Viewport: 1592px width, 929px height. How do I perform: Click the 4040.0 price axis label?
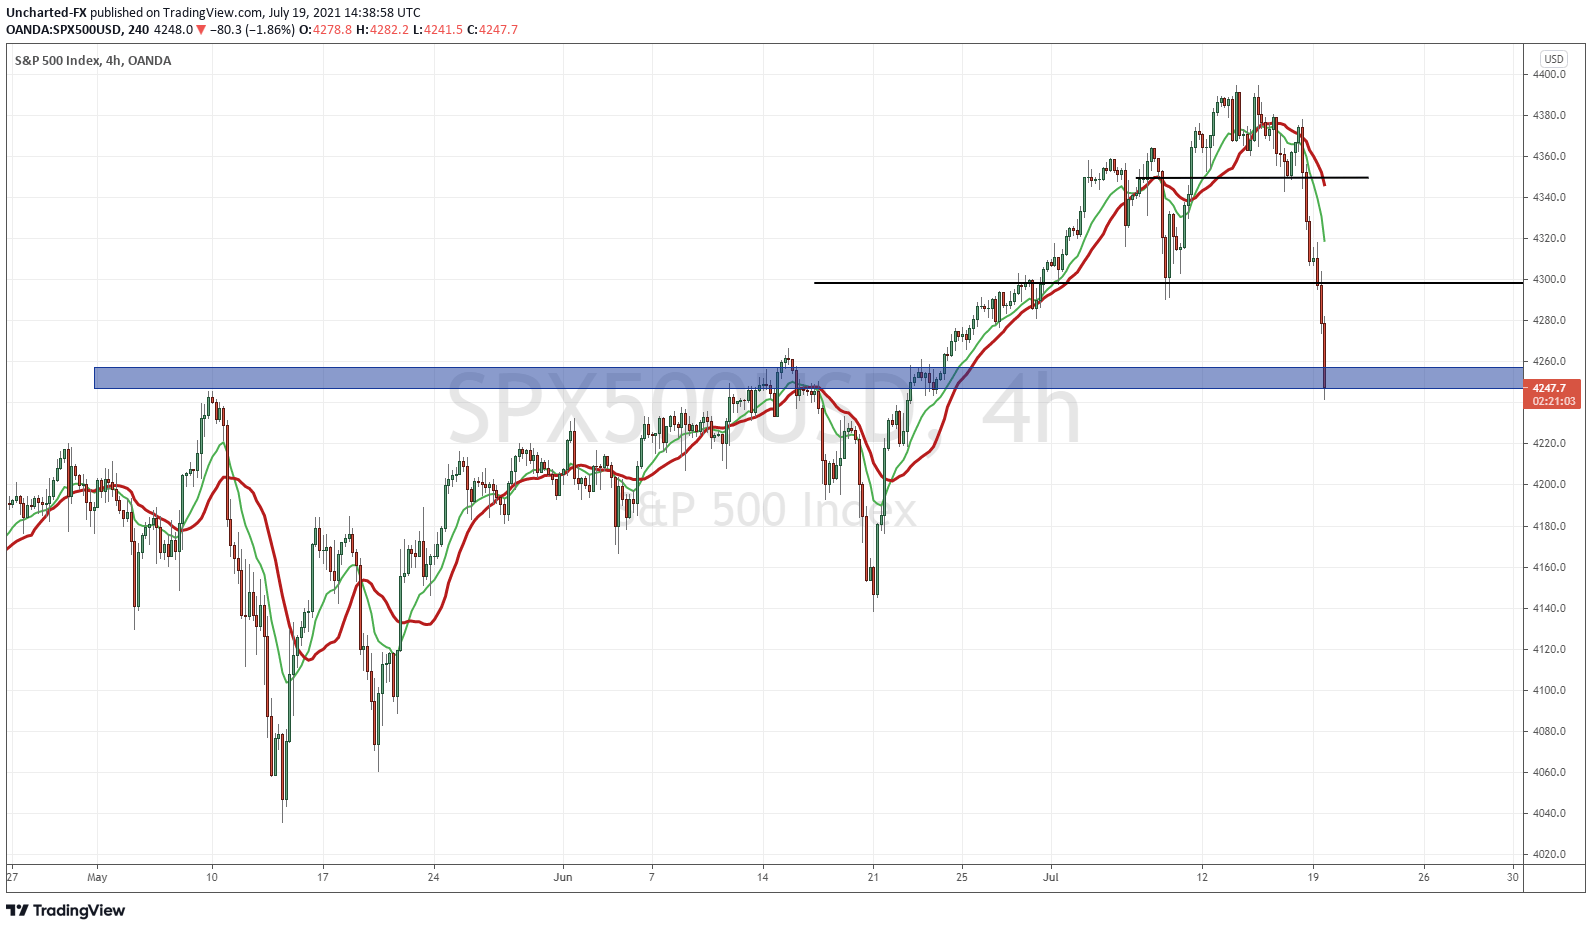(1550, 813)
